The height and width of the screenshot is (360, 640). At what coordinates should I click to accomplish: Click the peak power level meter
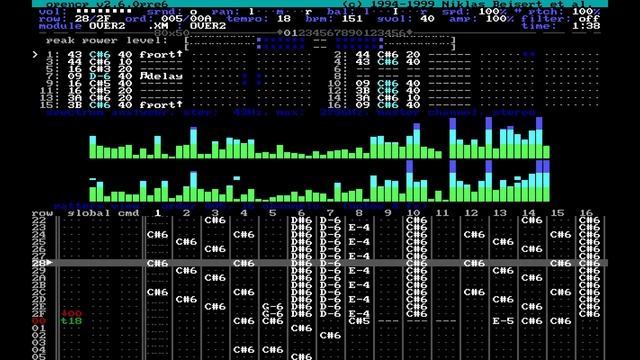320,44
